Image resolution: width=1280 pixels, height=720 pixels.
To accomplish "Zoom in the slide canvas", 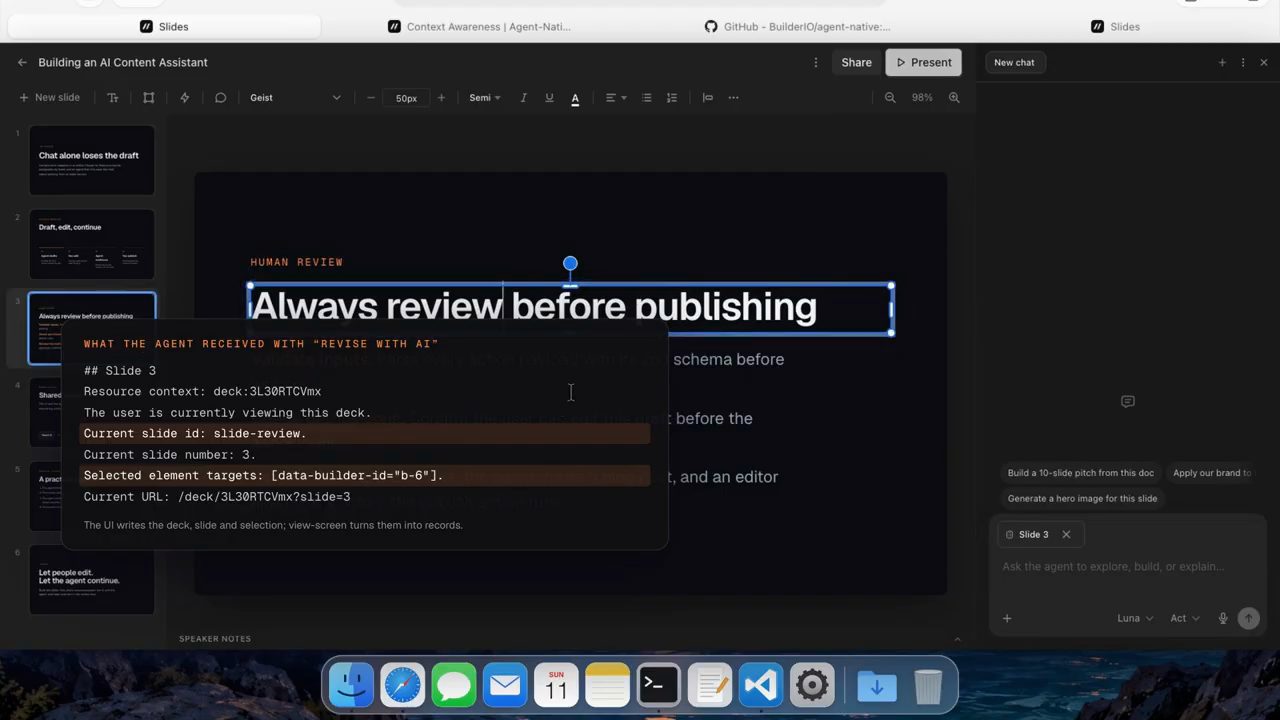I will click(x=954, y=98).
